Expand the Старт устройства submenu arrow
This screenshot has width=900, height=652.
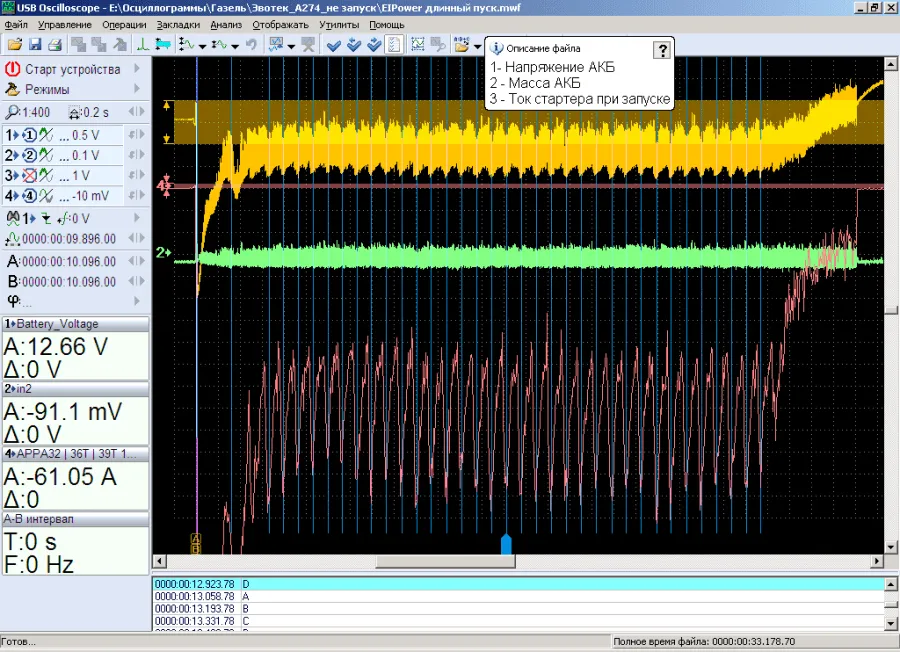click(x=137, y=68)
